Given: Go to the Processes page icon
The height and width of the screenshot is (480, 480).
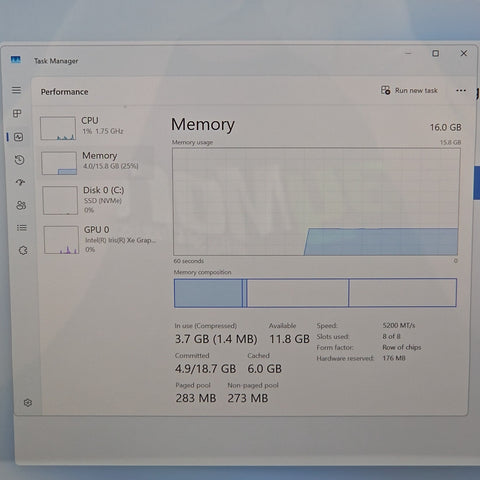Looking at the screenshot, I should 17,114.
